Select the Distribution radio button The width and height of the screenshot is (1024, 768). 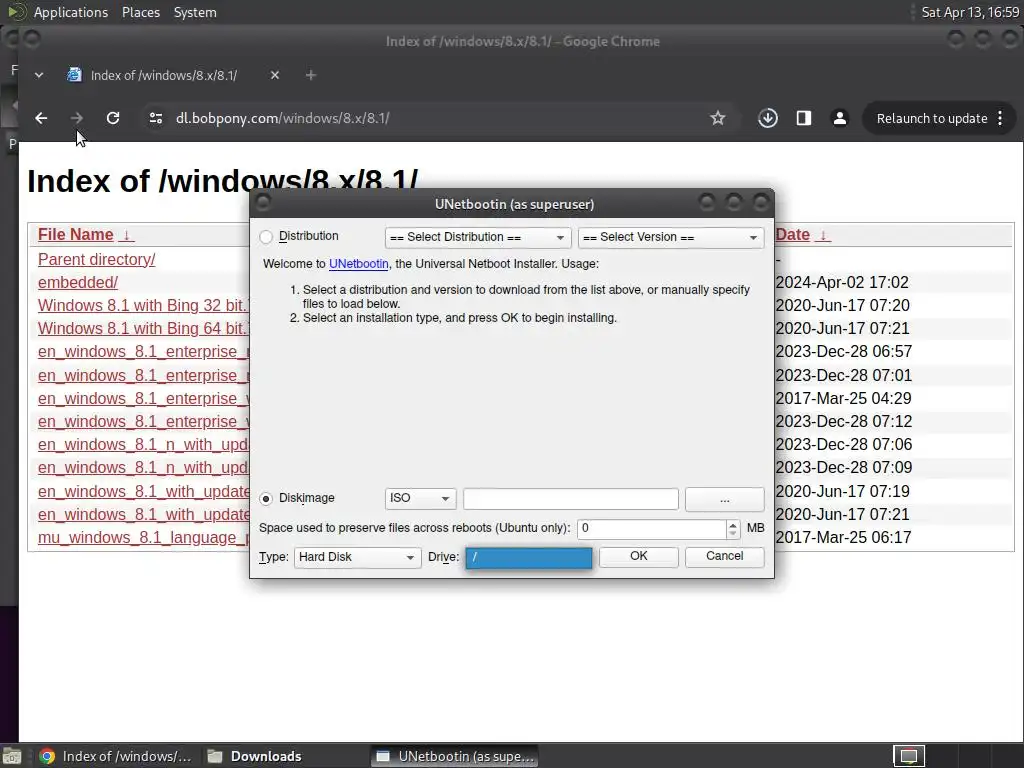click(x=266, y=237)
